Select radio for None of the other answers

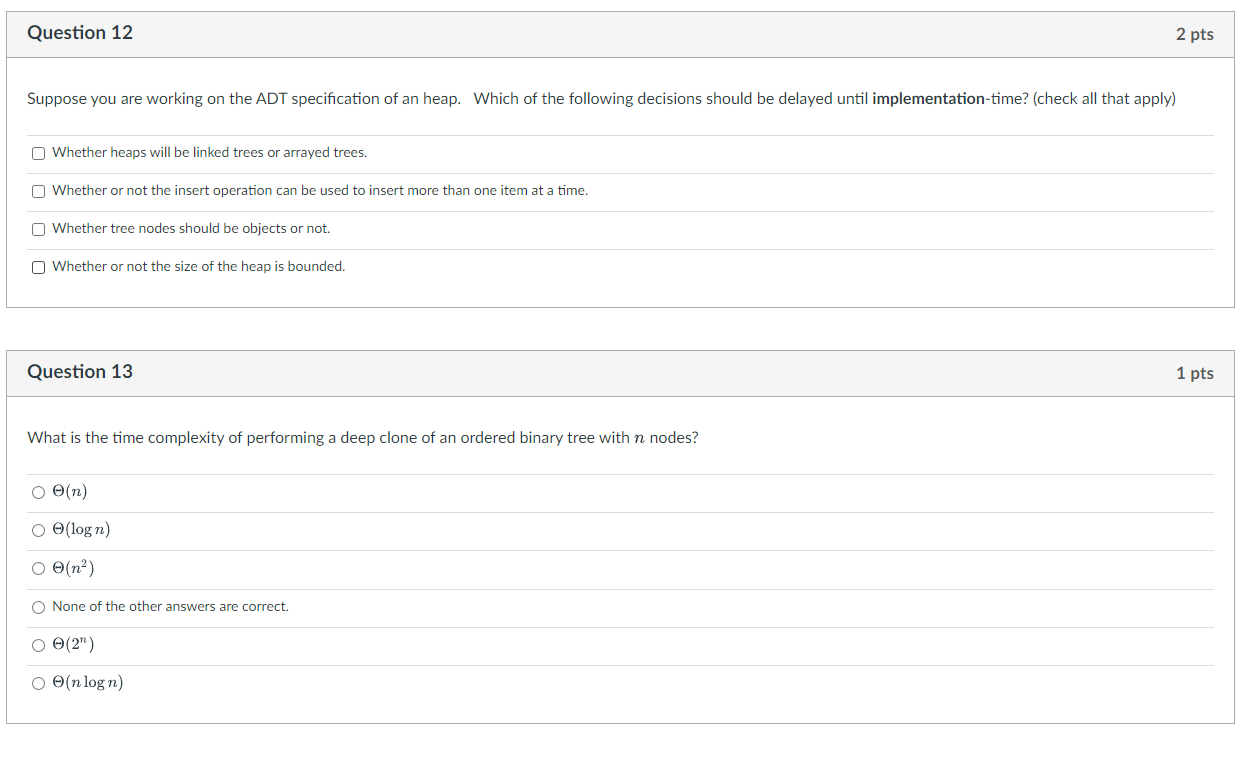[38, 607]
